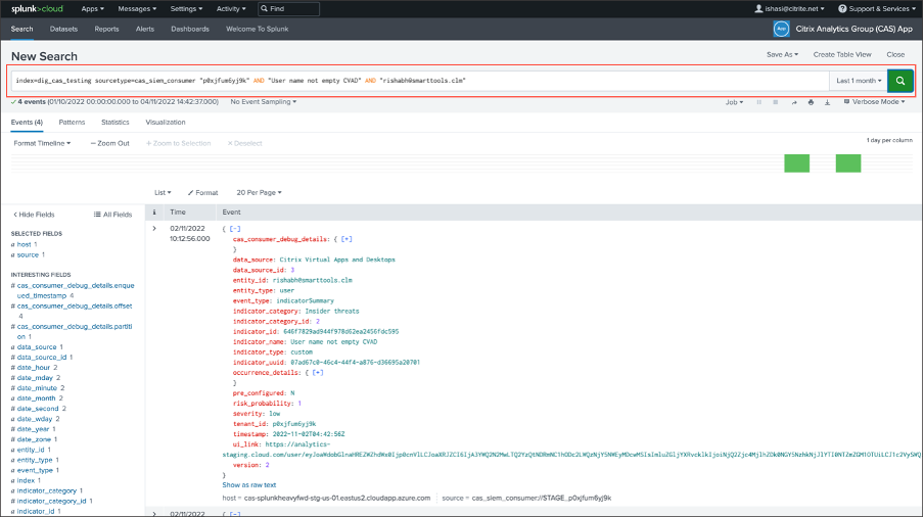
Task: Click the green search run button
Action: pos(900,81)
